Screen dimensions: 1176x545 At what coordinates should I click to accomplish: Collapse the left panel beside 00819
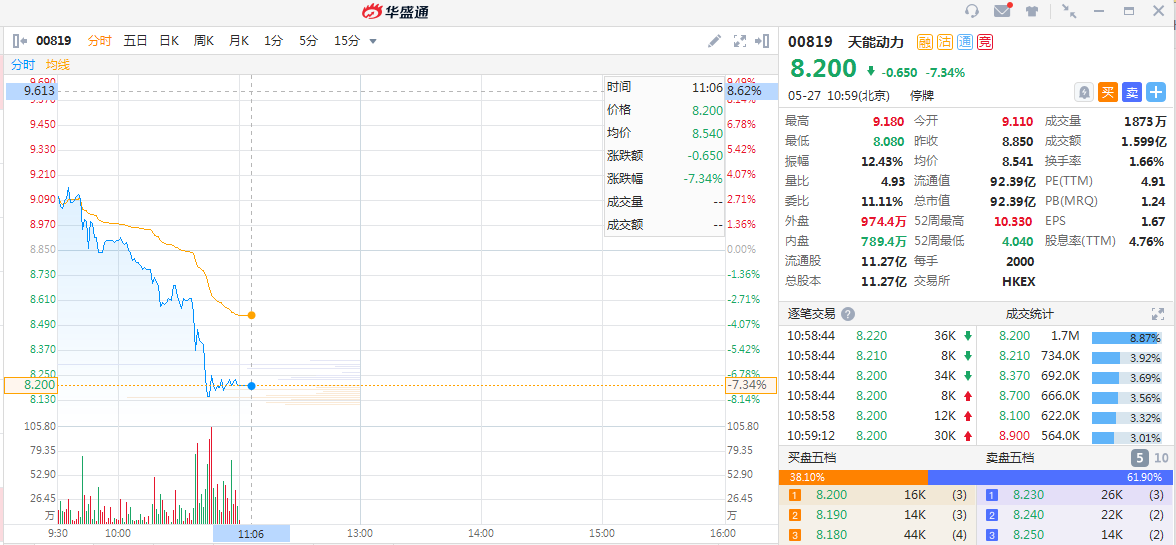[x=19, y=41]
